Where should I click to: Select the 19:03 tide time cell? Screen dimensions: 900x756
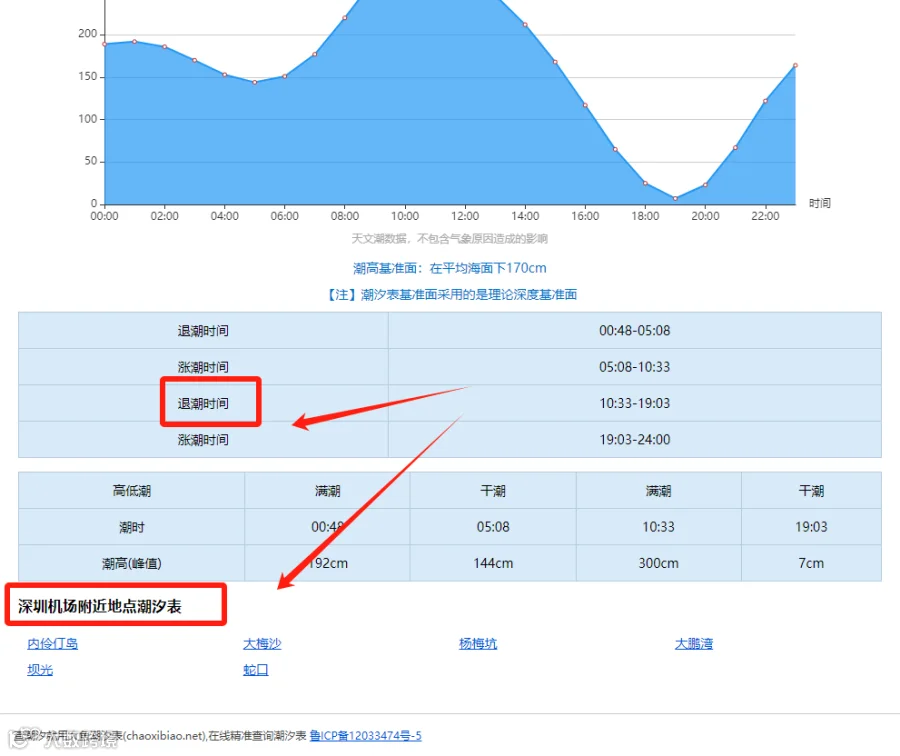811,527
